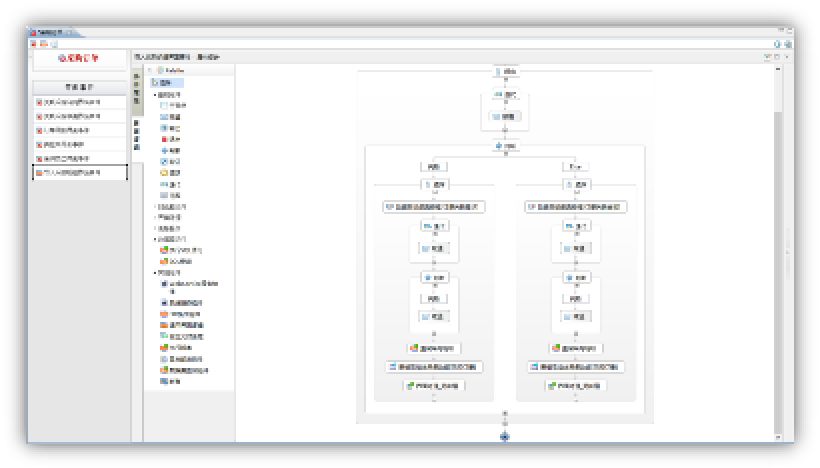The height and width of the screenshot is (468, 820).
Task: Click the scrollbar up arrow on canvas
Action: 778,69
